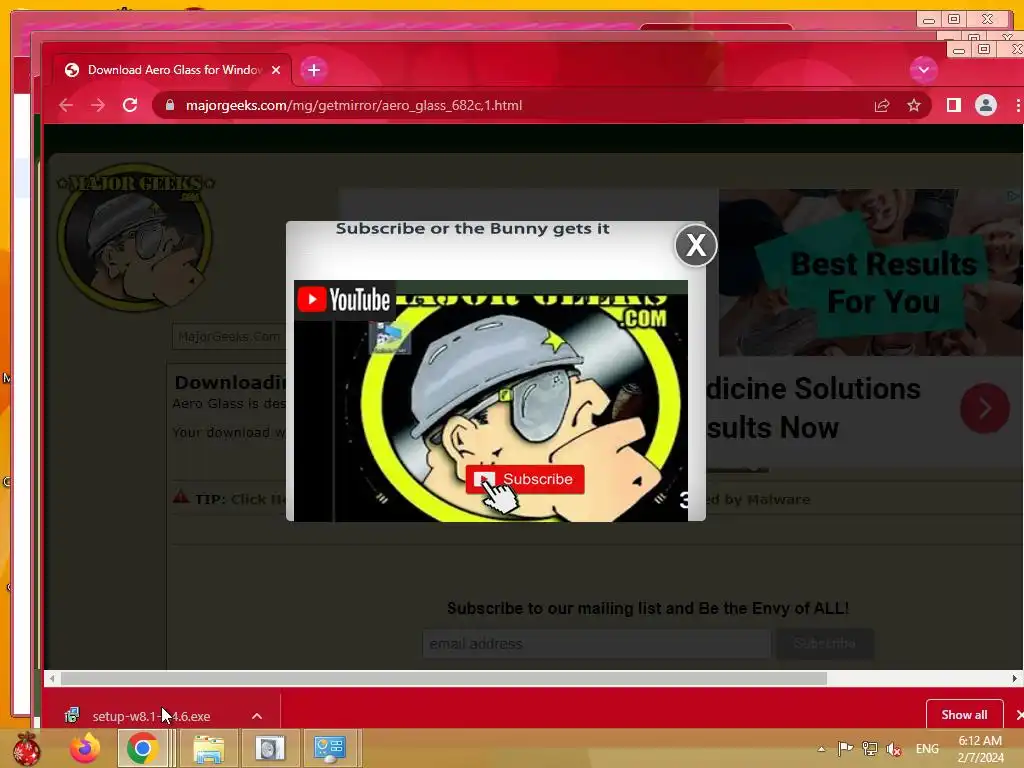Click the ENG language indicator
The height and width of the screenshot is (768, 1024).
927,749
